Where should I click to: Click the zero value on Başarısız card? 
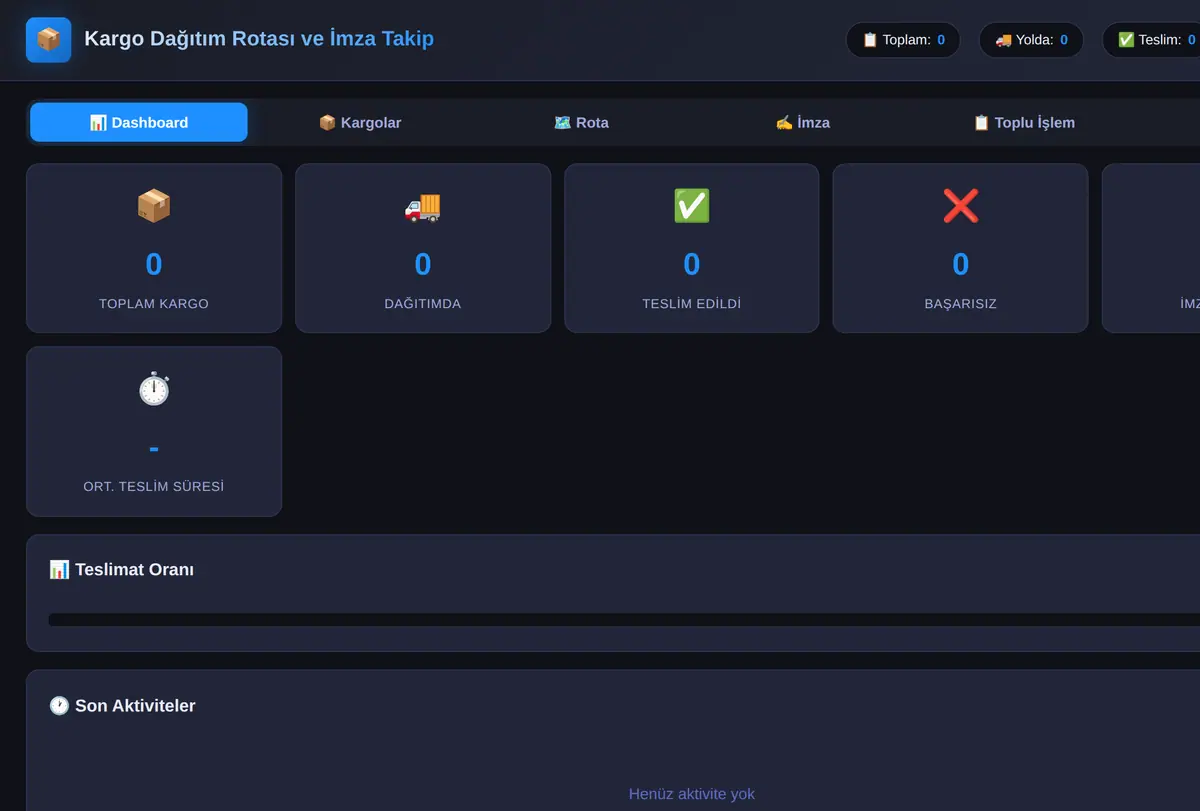pos(961,264)
